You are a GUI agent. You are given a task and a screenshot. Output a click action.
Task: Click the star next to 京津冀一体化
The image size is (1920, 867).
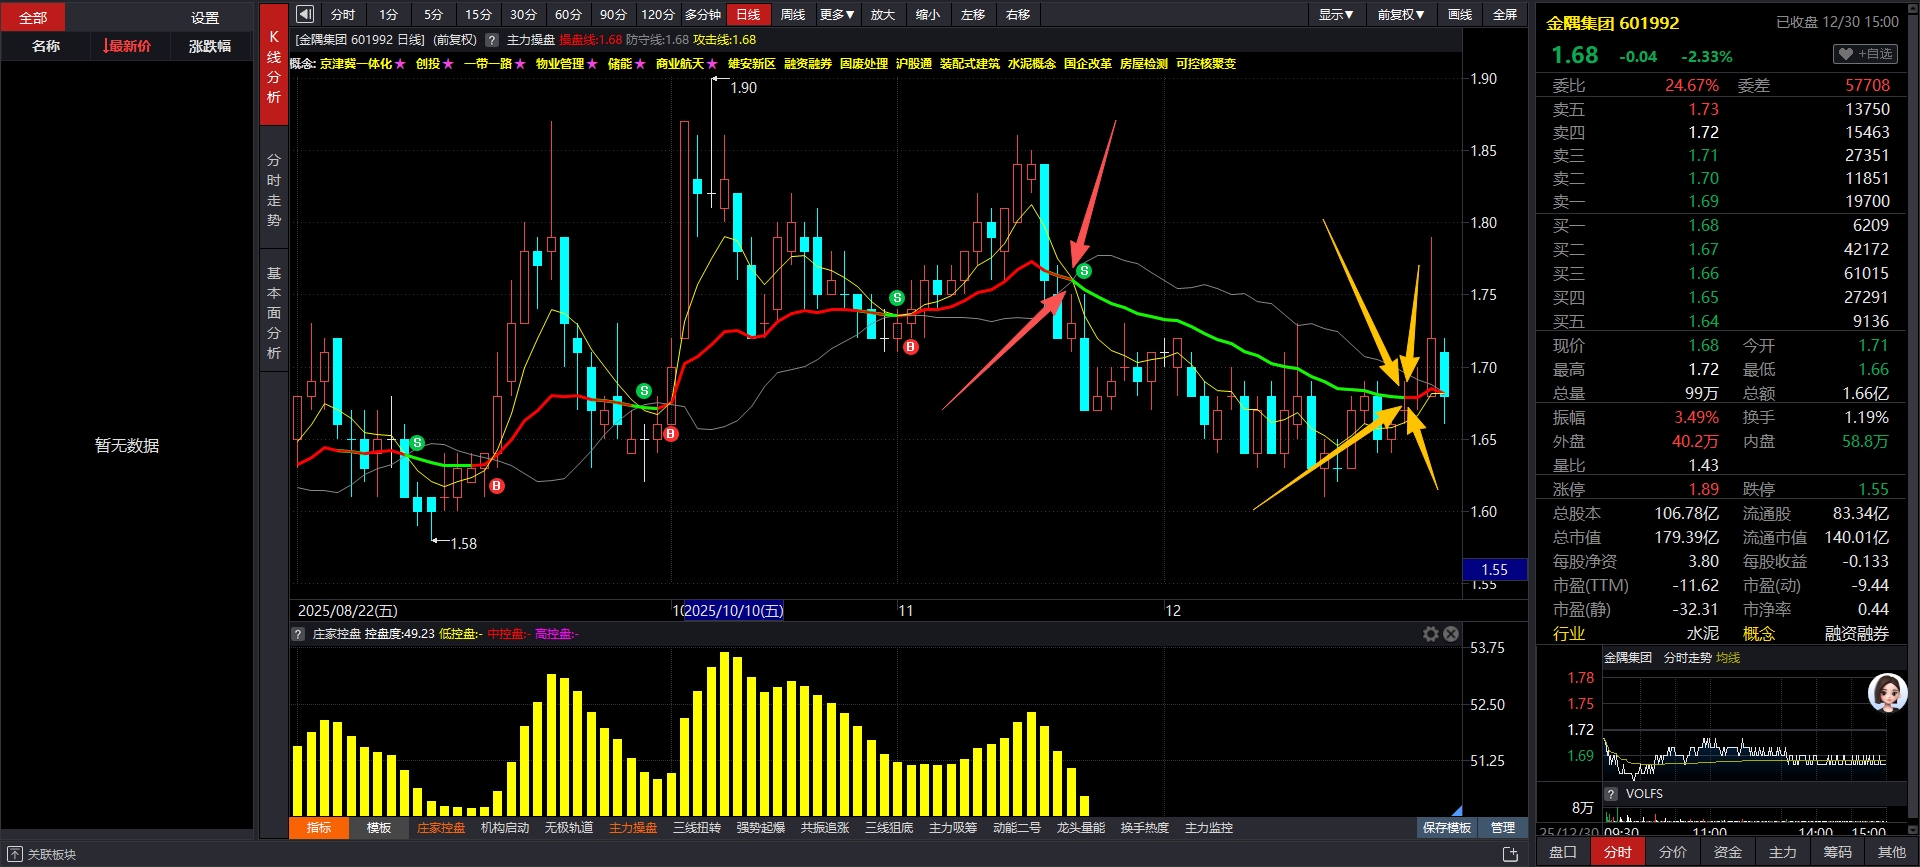[x=400, y=64]
